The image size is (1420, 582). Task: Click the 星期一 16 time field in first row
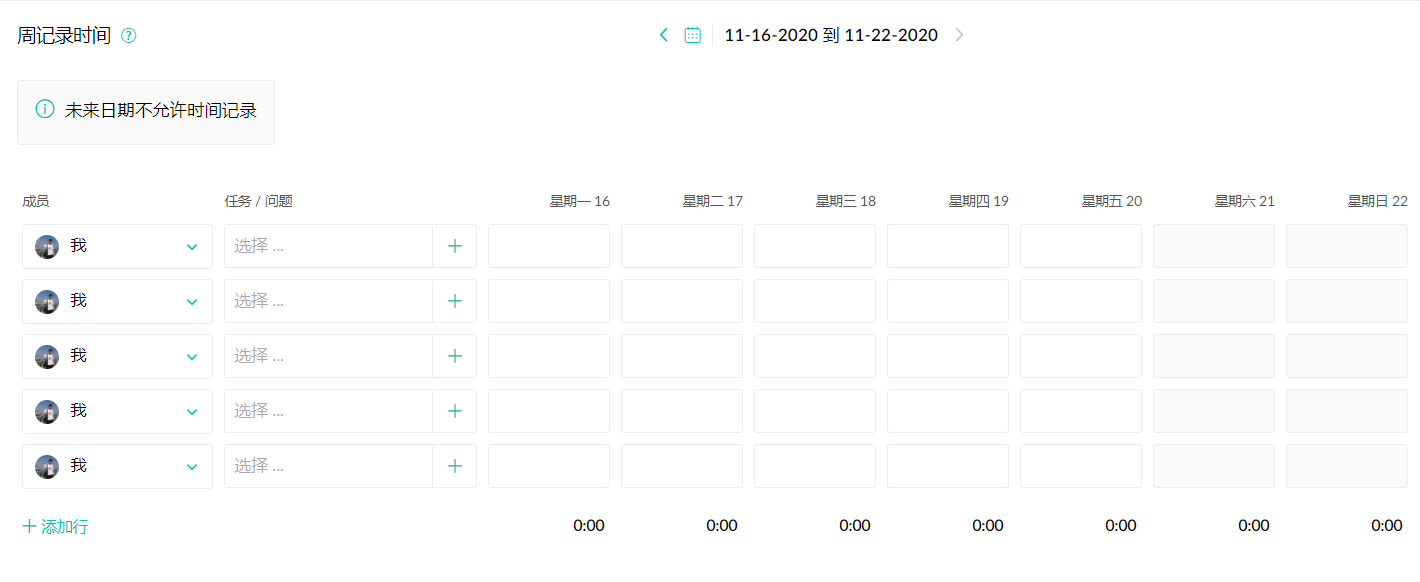(549, 246)
